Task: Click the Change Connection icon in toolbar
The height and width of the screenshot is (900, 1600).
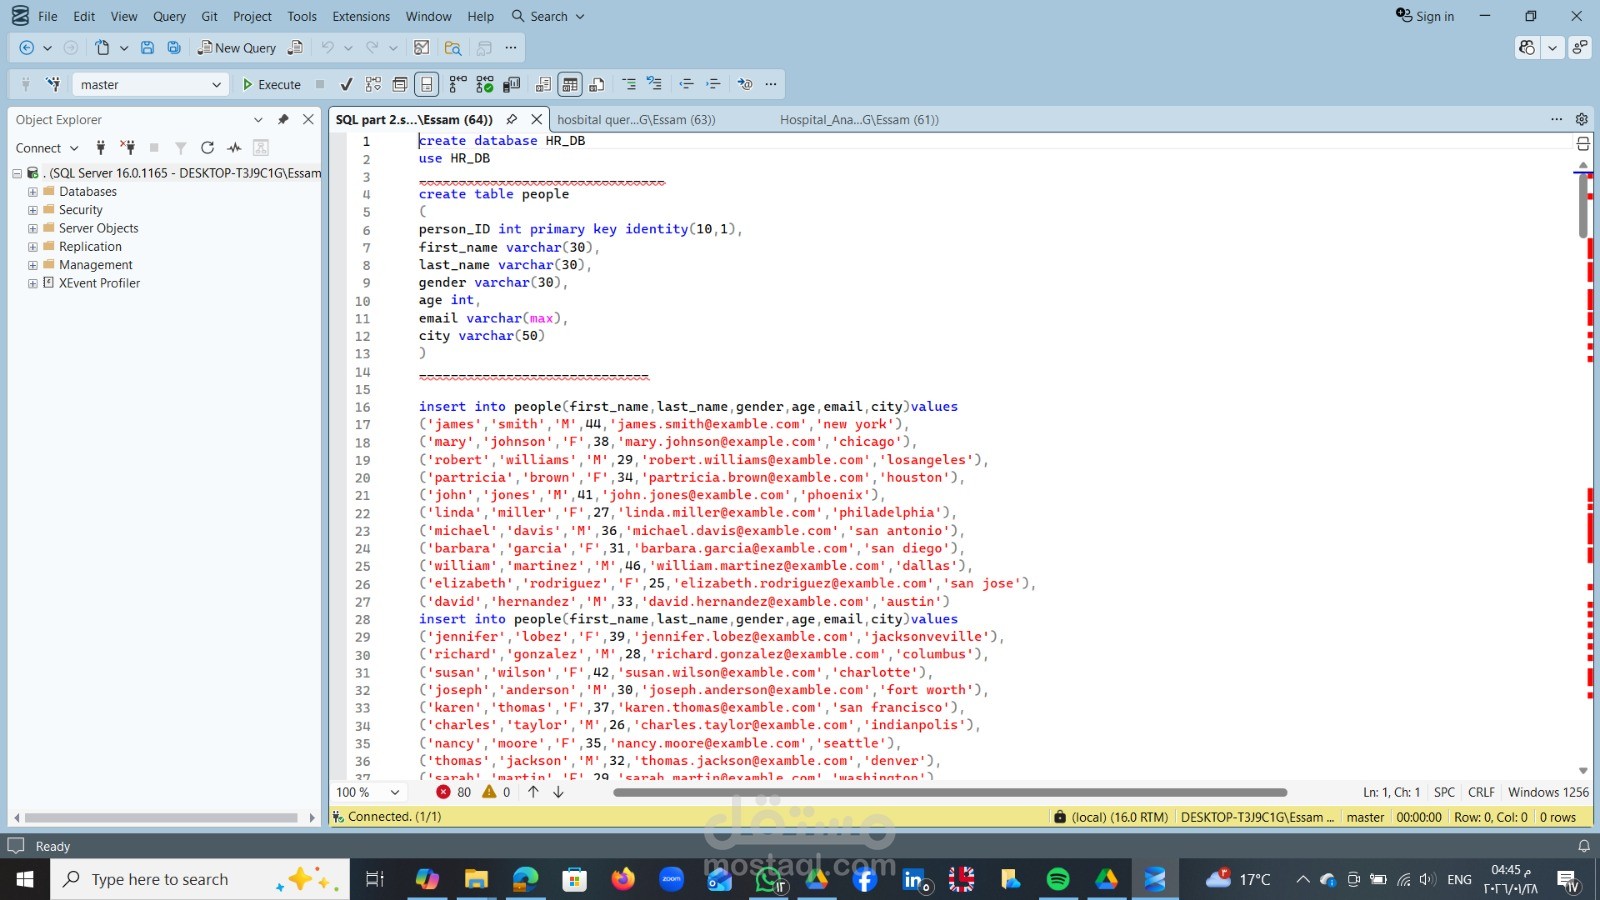Action: point(53,85)
